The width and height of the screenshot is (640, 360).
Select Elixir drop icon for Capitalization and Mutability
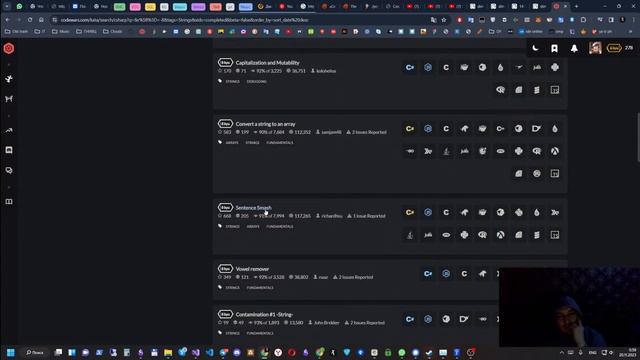(x=500, y=67)
